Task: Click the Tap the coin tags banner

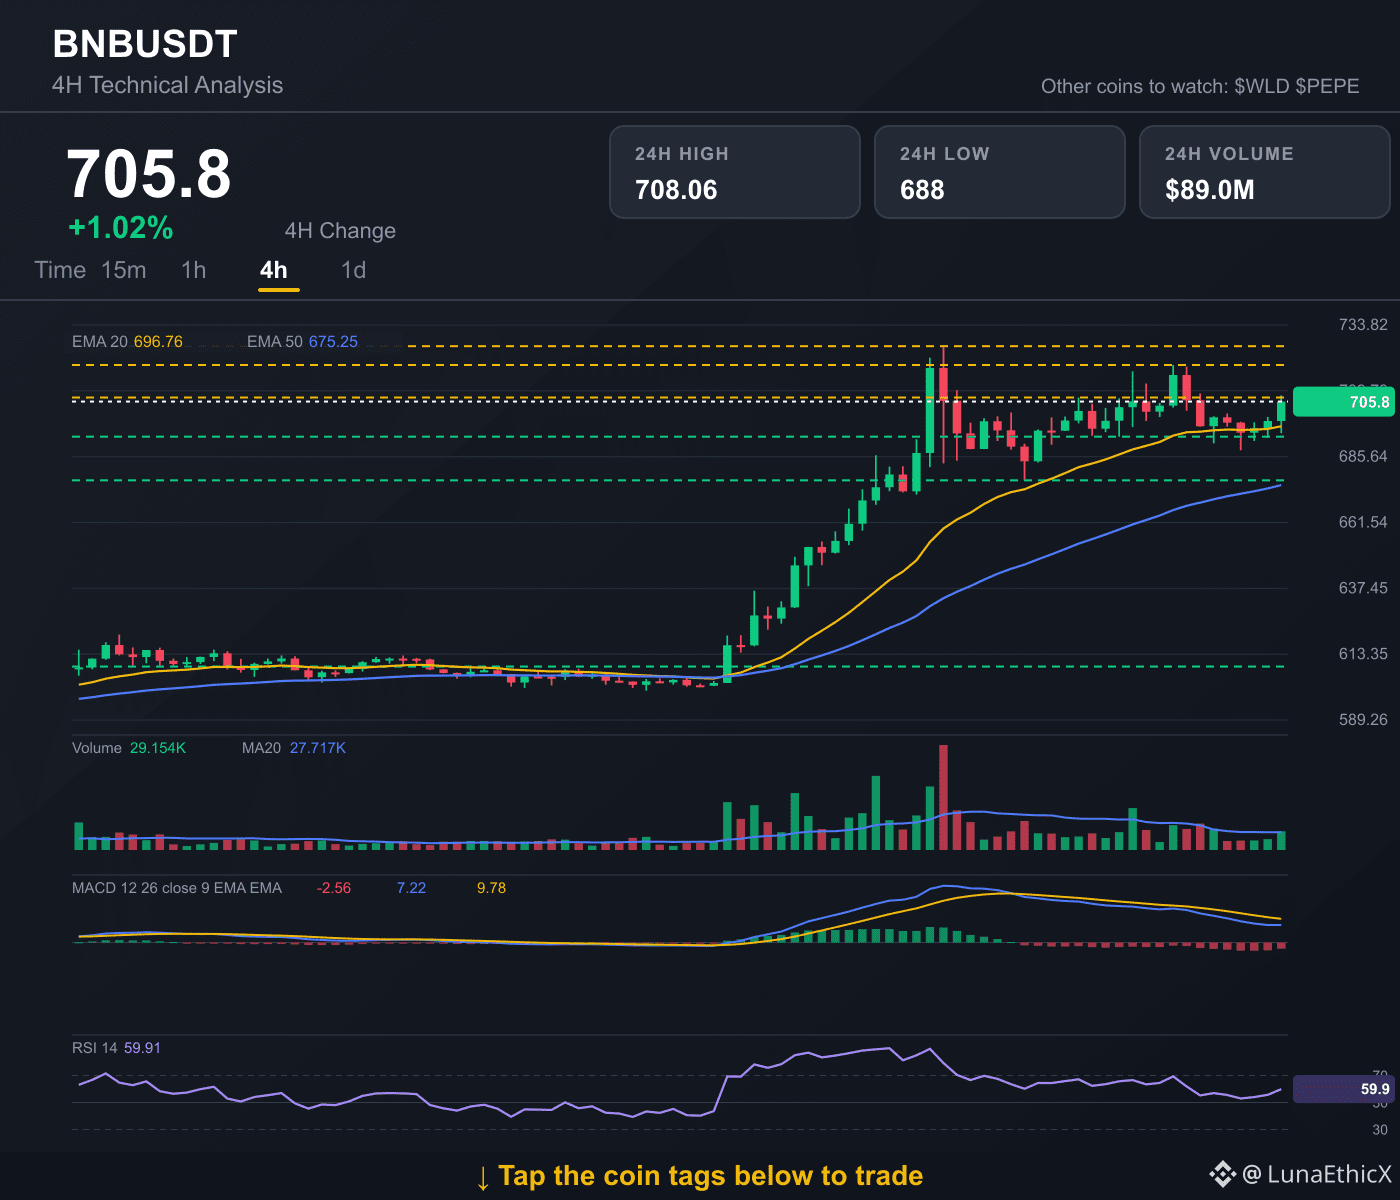Action: (x=699, y=1176)
